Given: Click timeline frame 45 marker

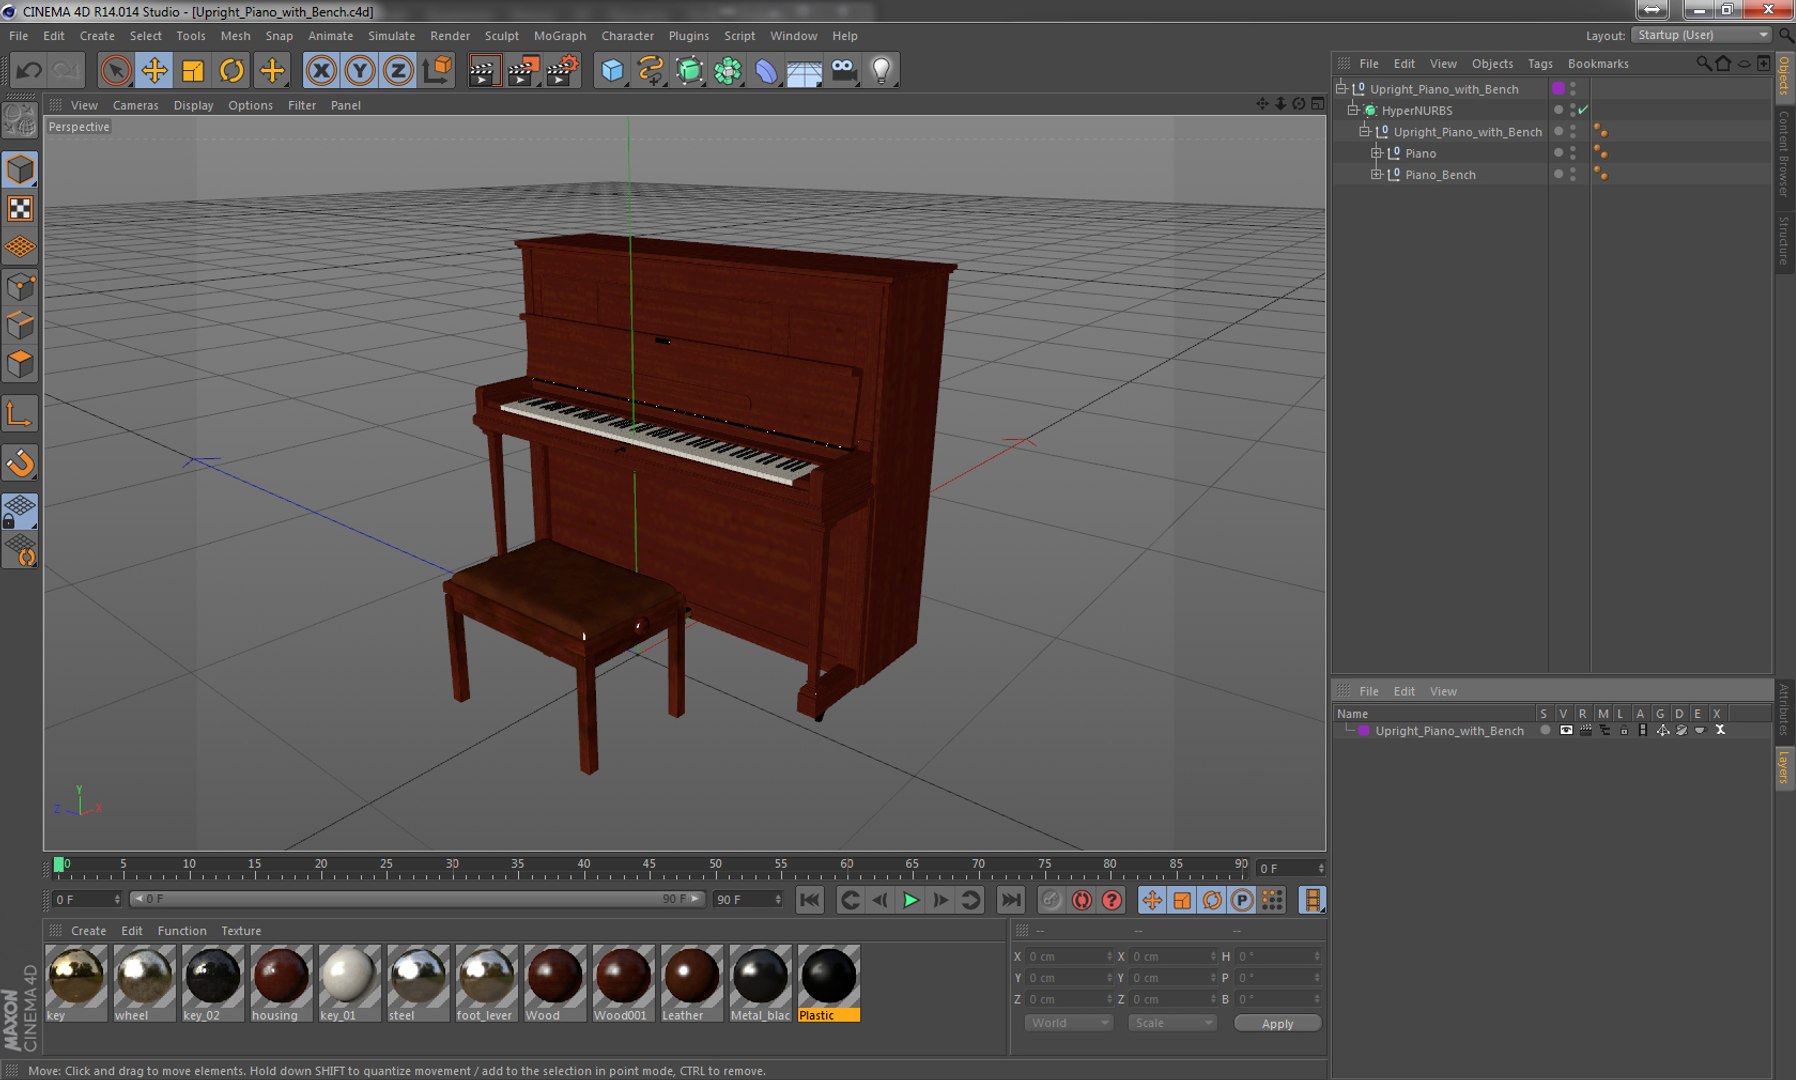Looking at the screenshot, I should point(649,865).
